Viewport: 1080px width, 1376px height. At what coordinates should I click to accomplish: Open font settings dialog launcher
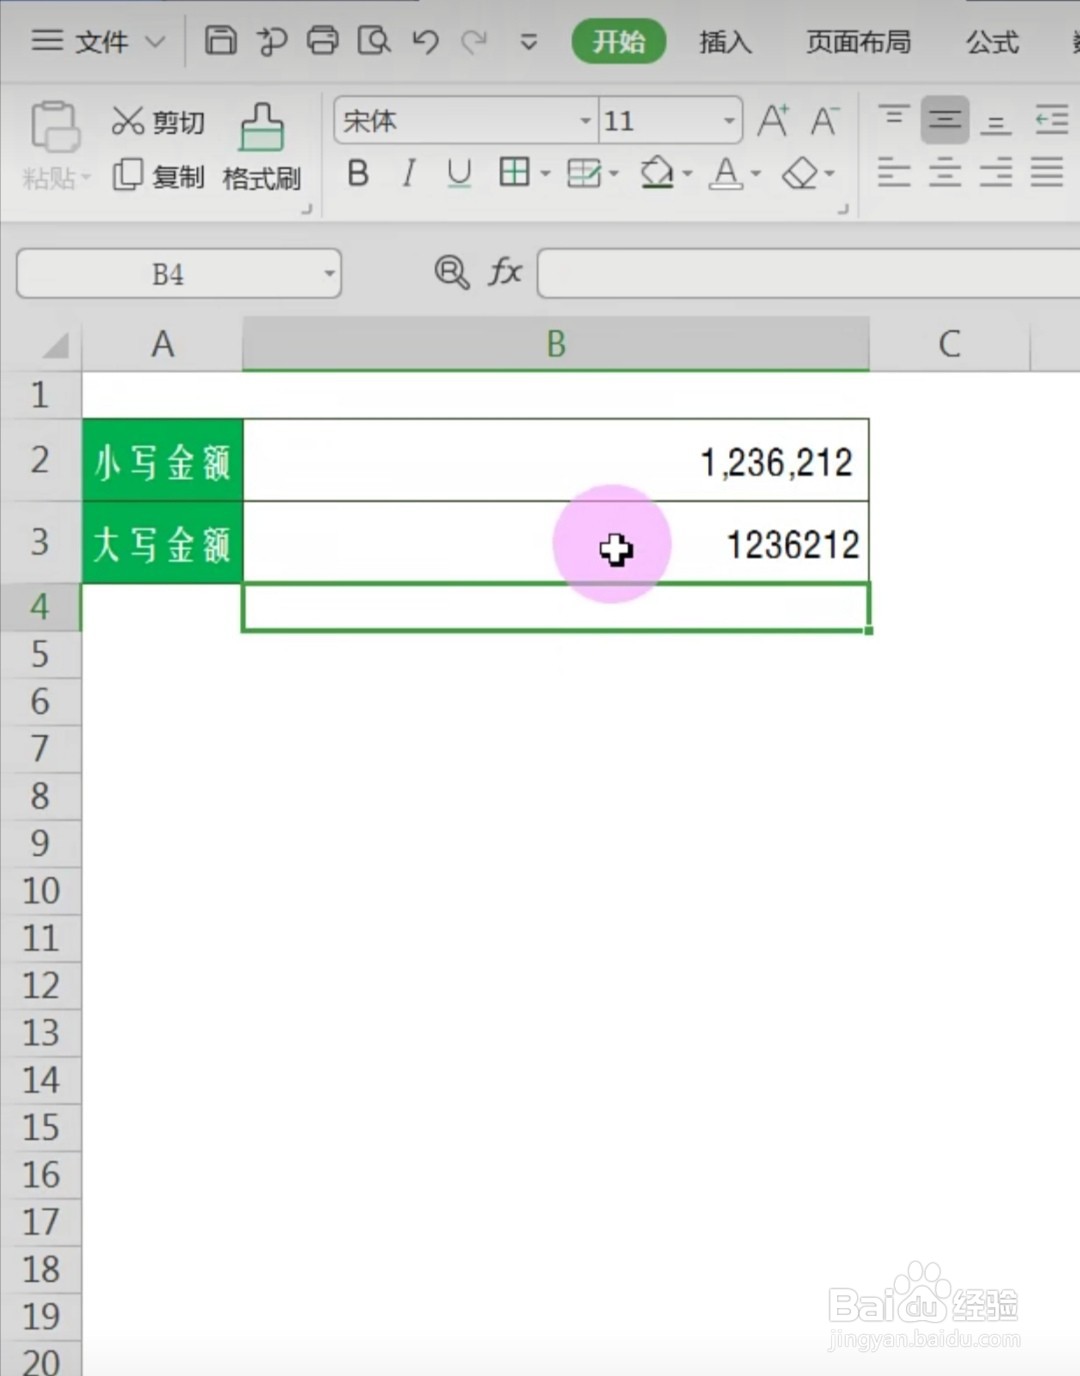coord(842,209)
